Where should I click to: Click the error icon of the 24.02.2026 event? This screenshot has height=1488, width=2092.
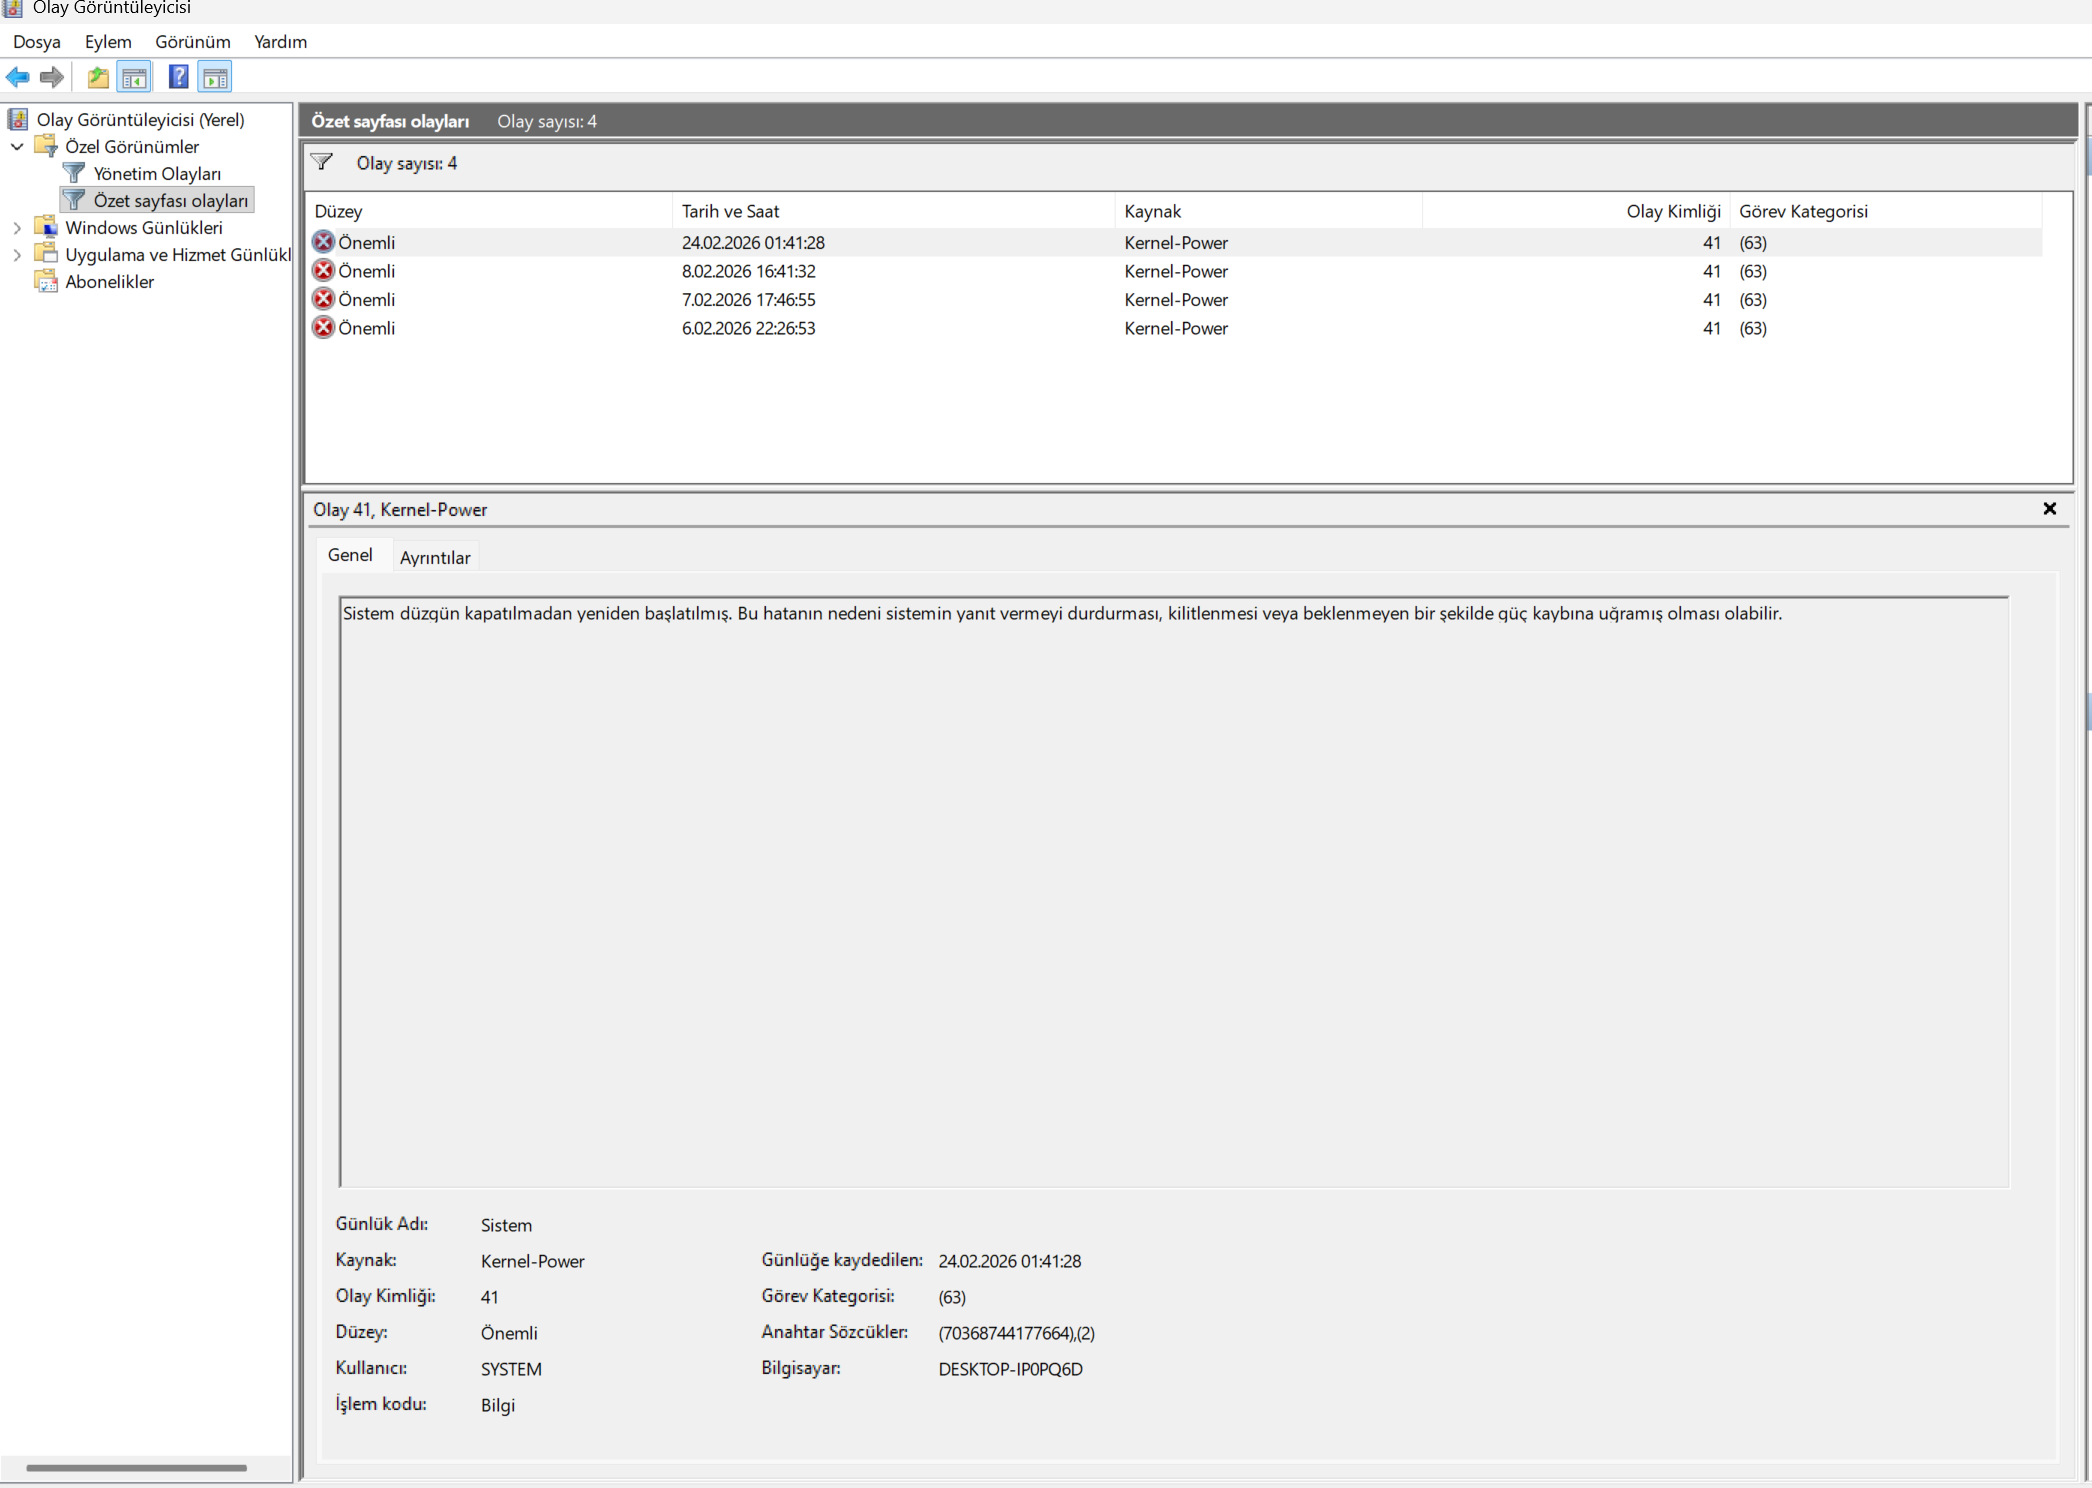323,242
